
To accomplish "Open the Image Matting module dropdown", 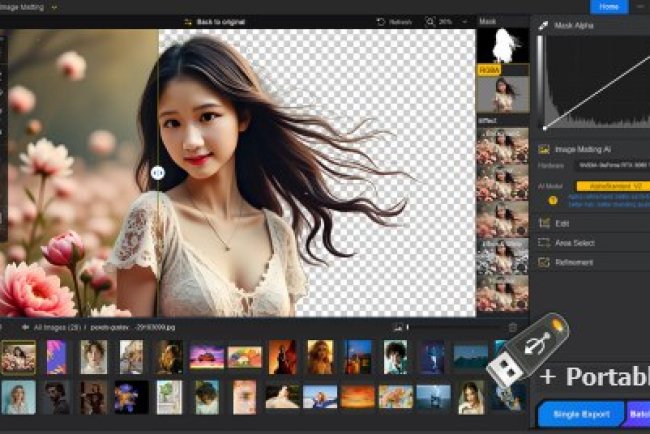I will 54,7.
